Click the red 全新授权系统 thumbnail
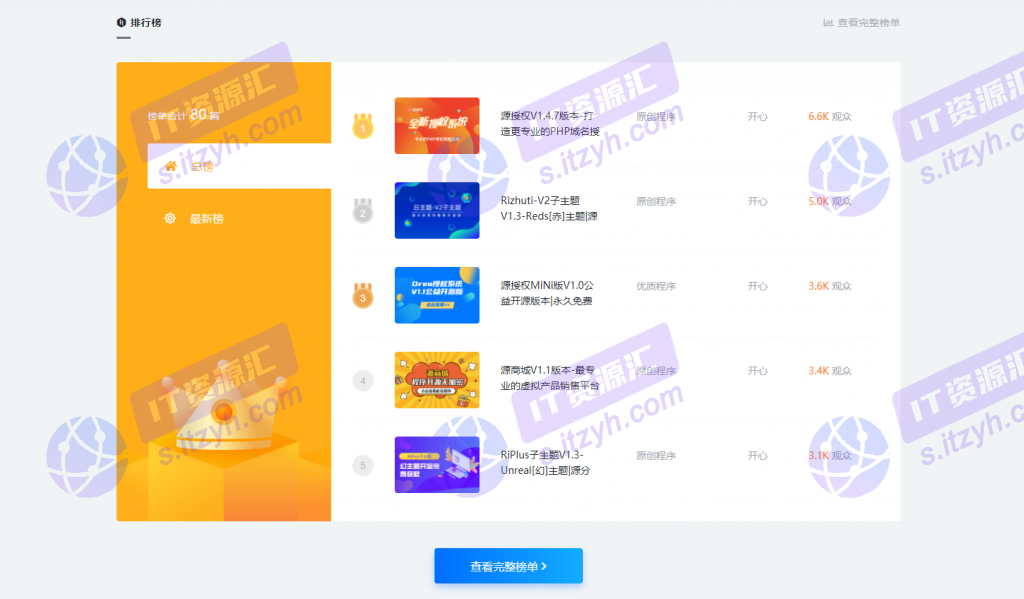 coord(437,125)
